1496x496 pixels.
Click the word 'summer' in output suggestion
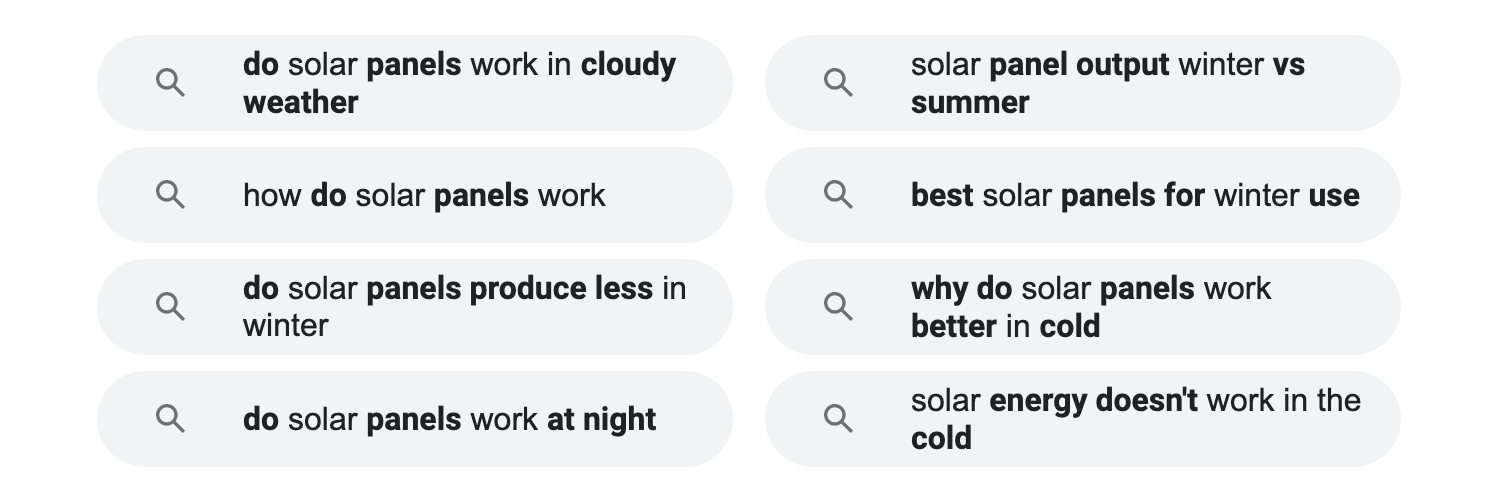coord(969,102)
